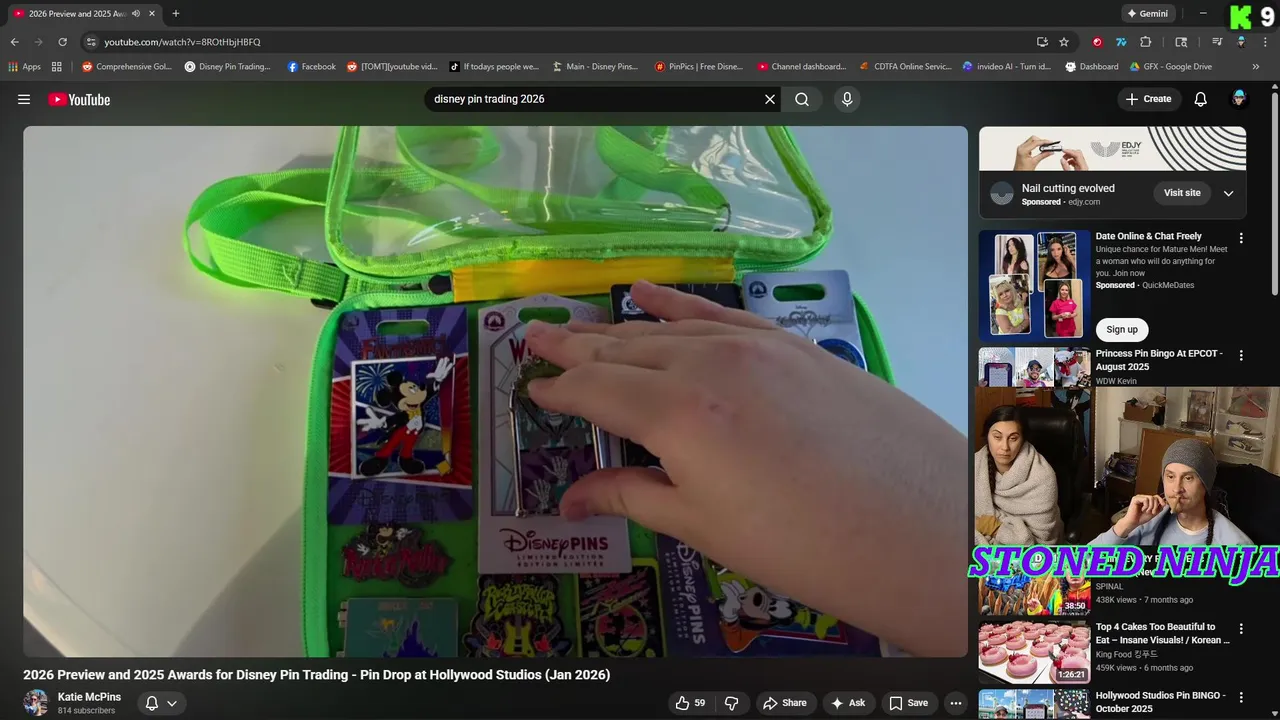Open Chrome three-dot menu
Viewport: 1280px width, 720px height.
point(1266,42)
